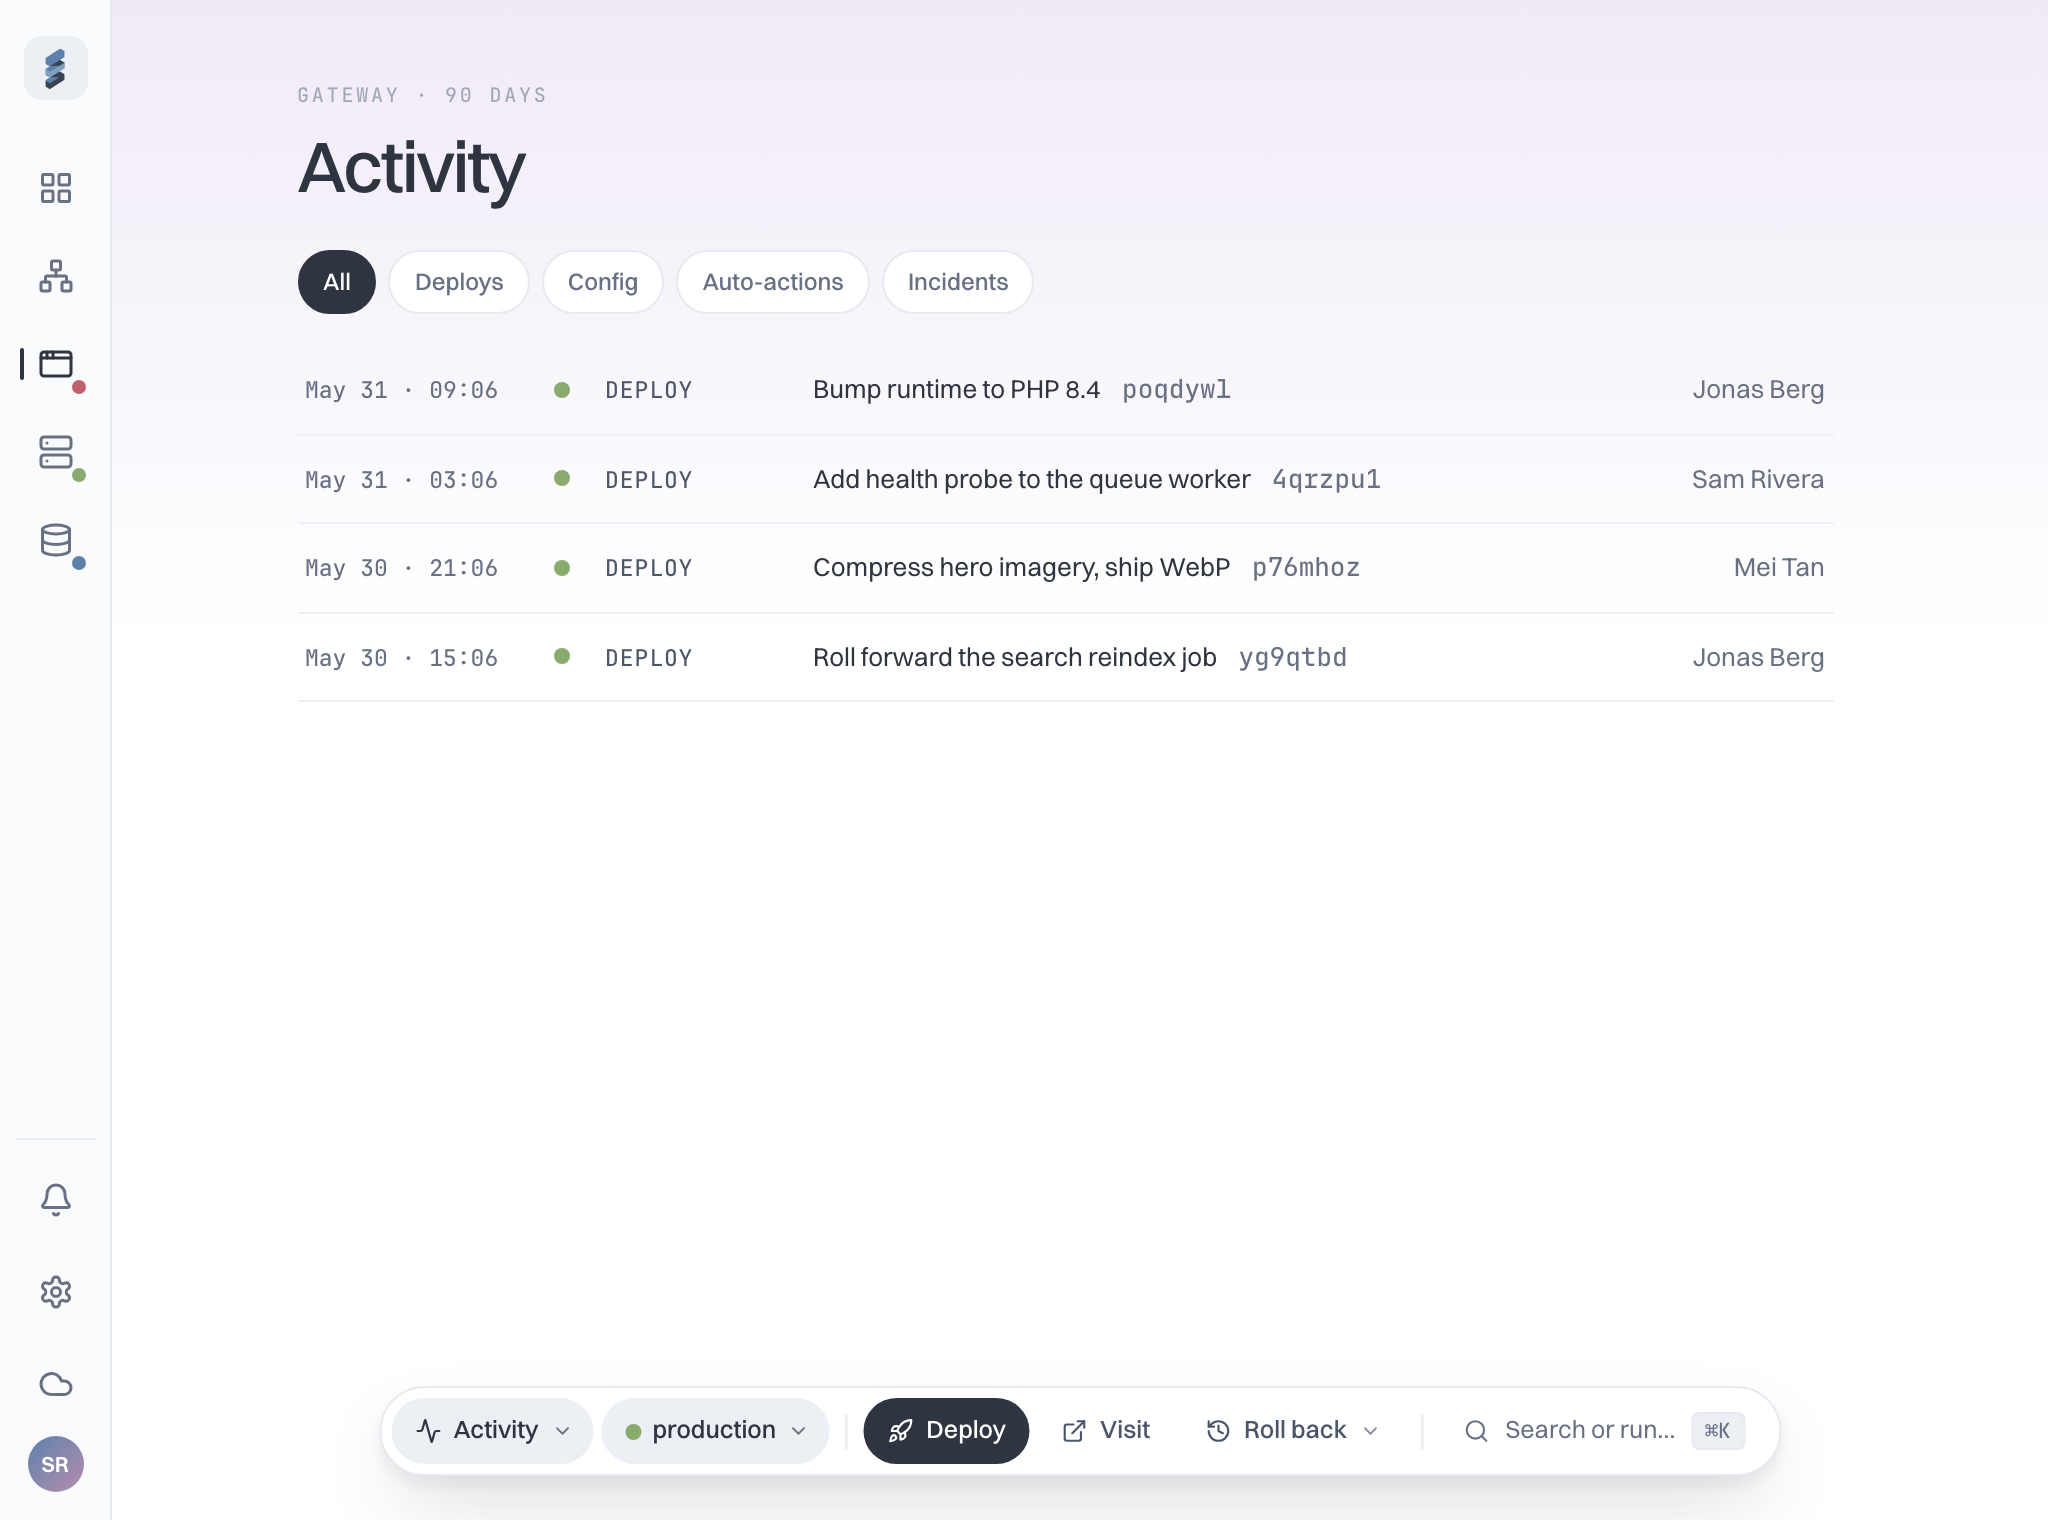Open the network topology sidebar icon
The width and height of the screenshot is (2048, 1520).
56,276
